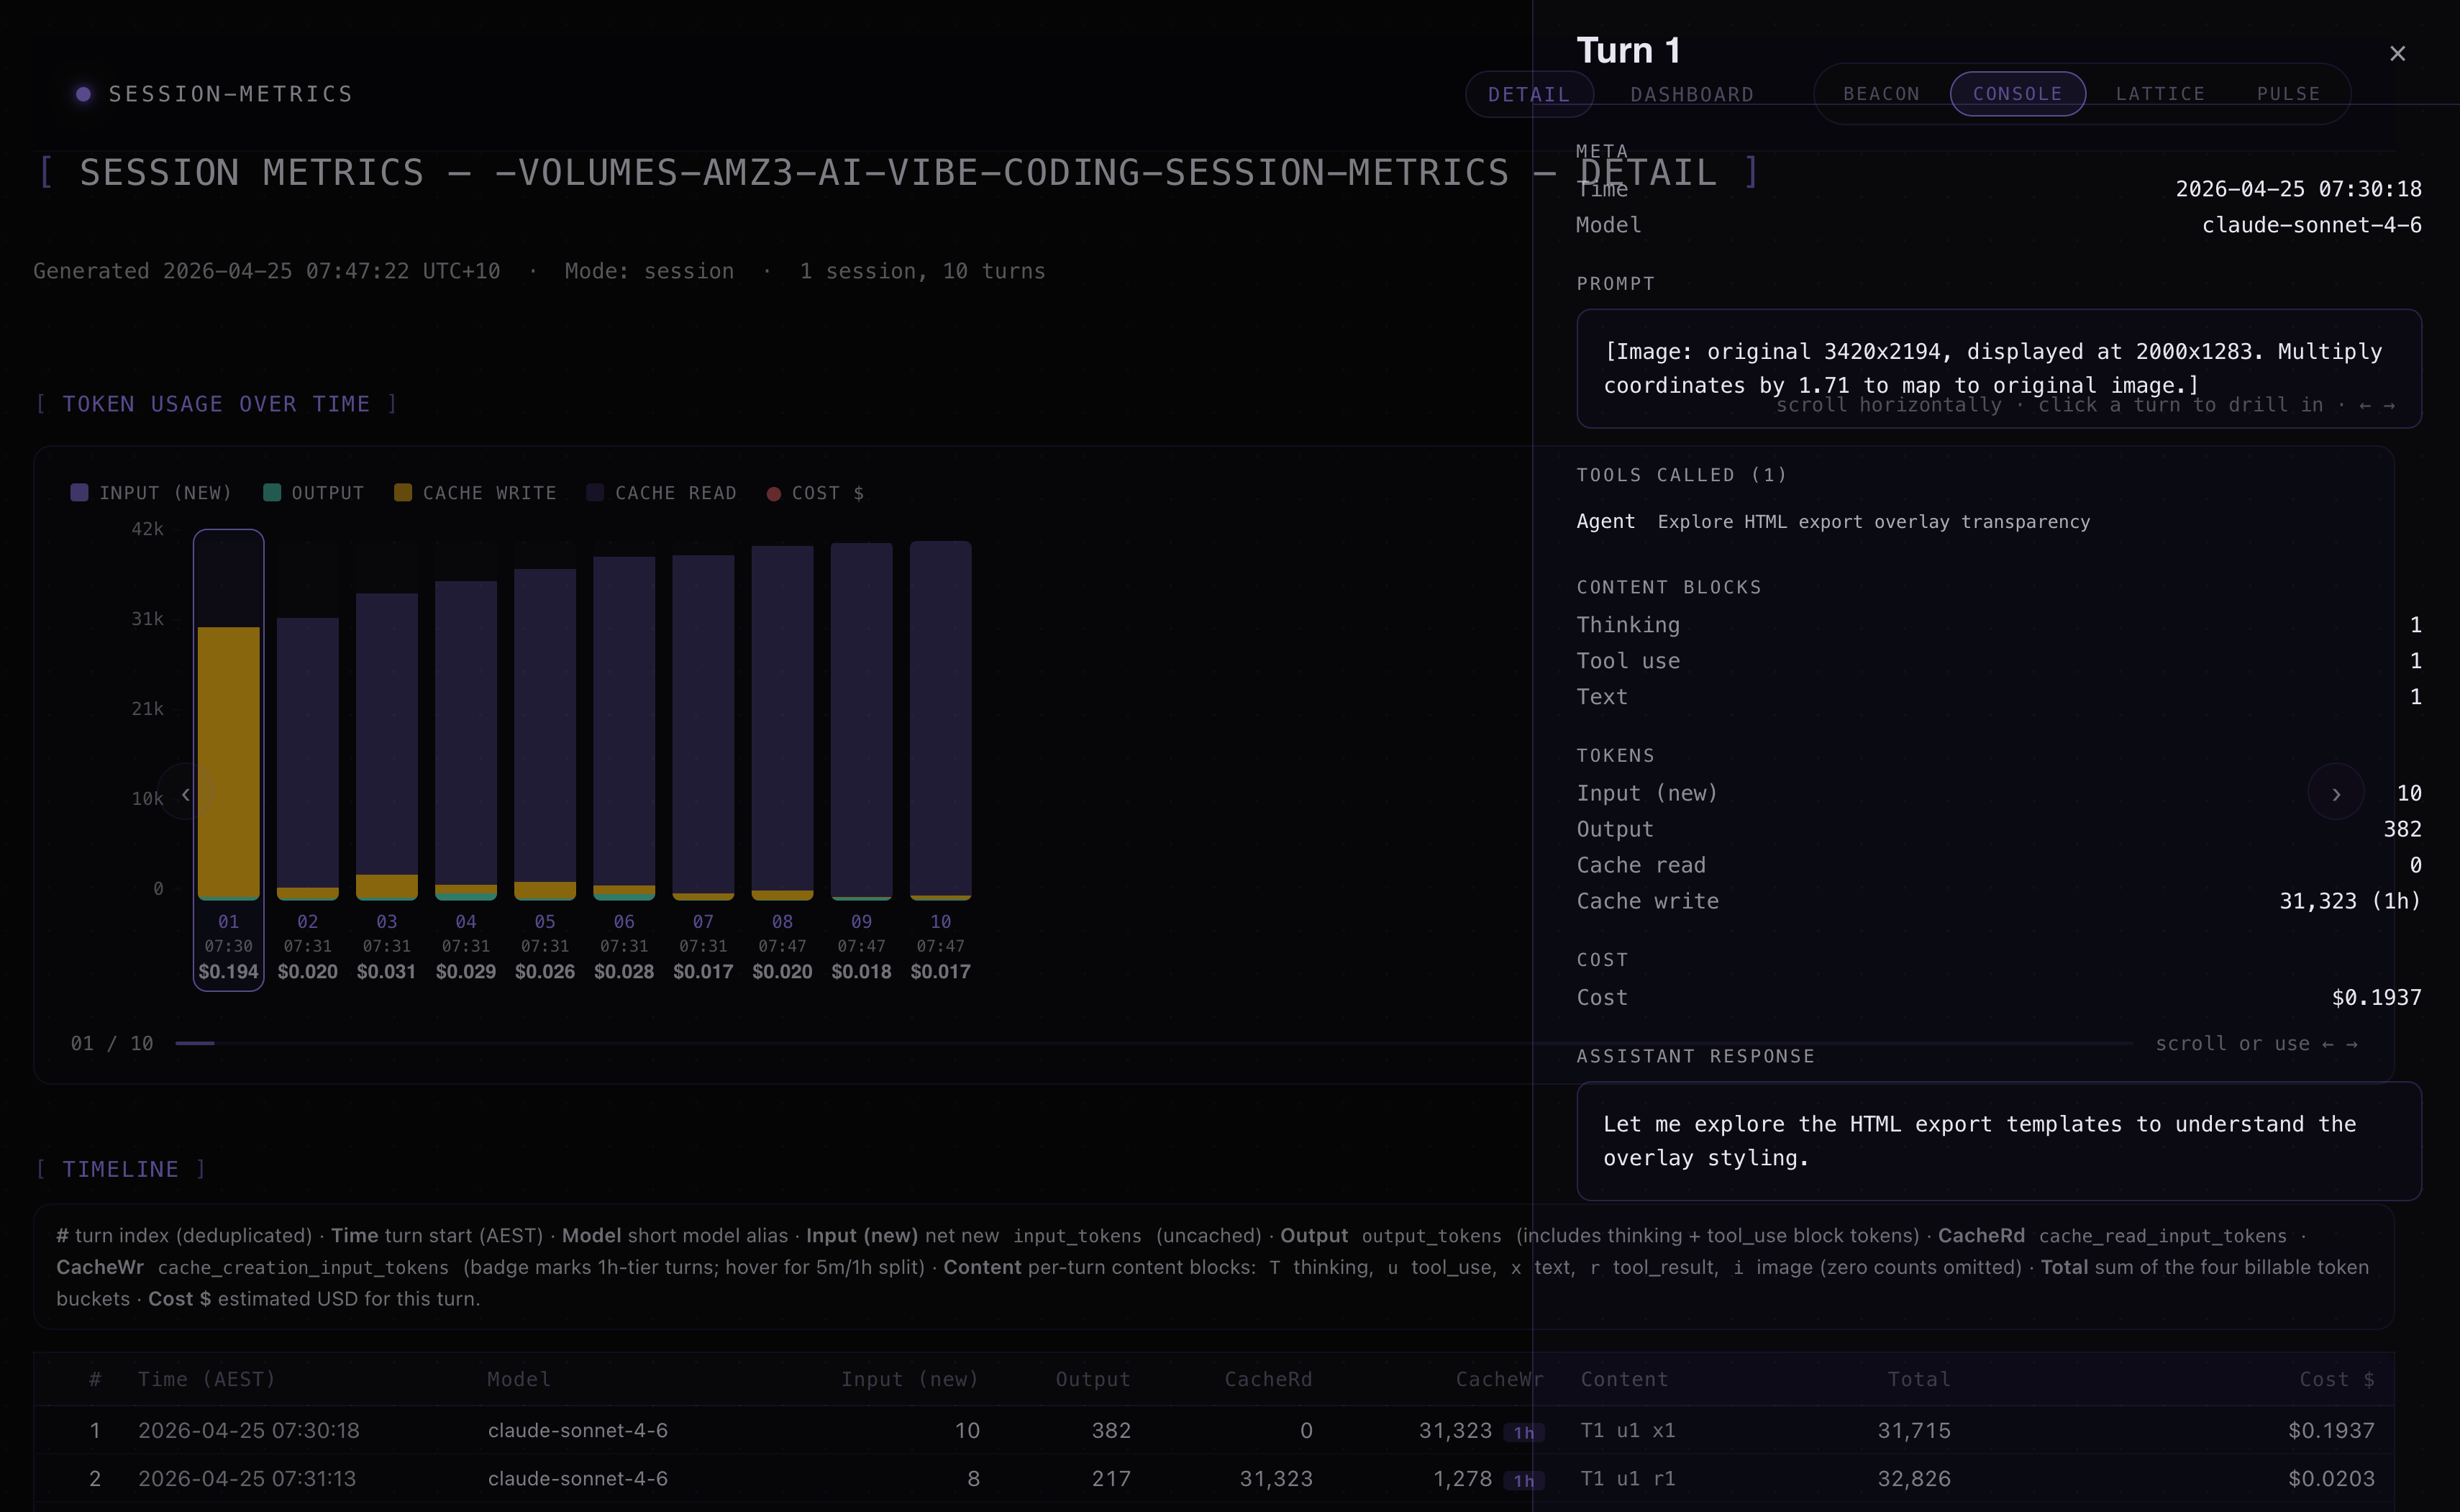The width and height of the screenshot is (2460, 1512).
Task: Select the Lattice theme option
Action: pyautogui.click(x=2159, y=94)
